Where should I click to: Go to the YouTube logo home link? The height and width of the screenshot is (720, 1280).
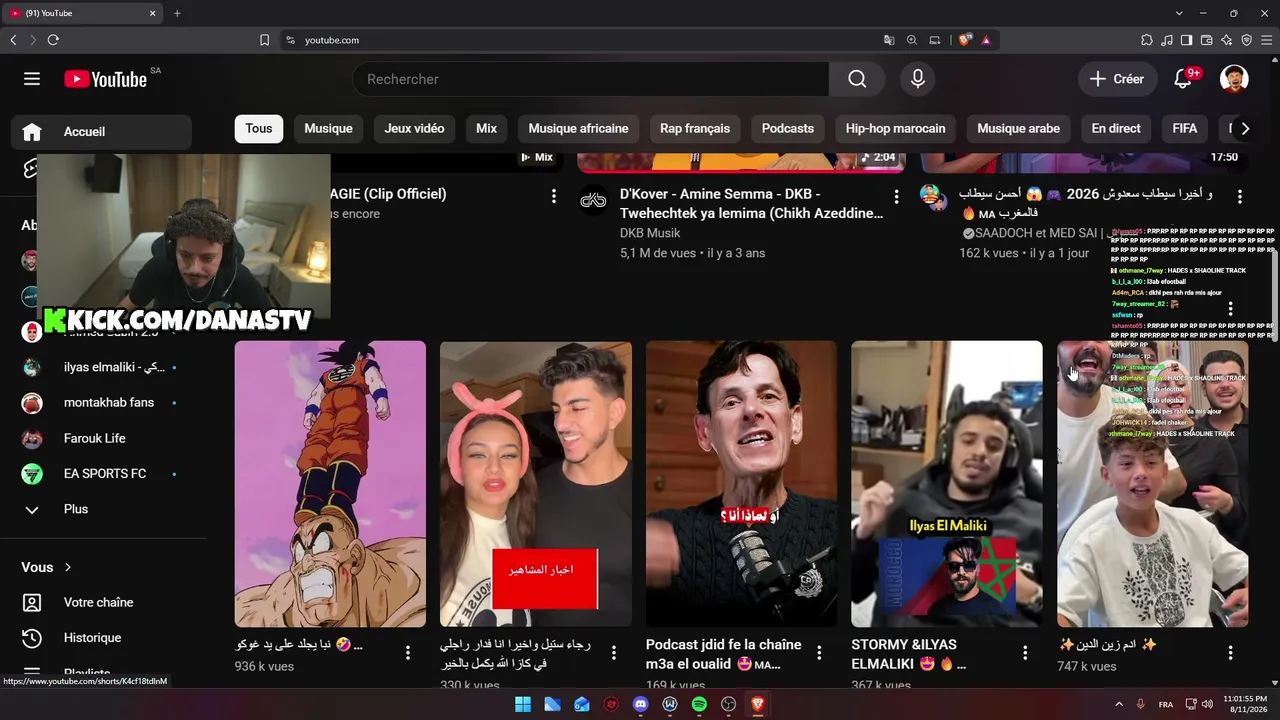coord(105,79)
